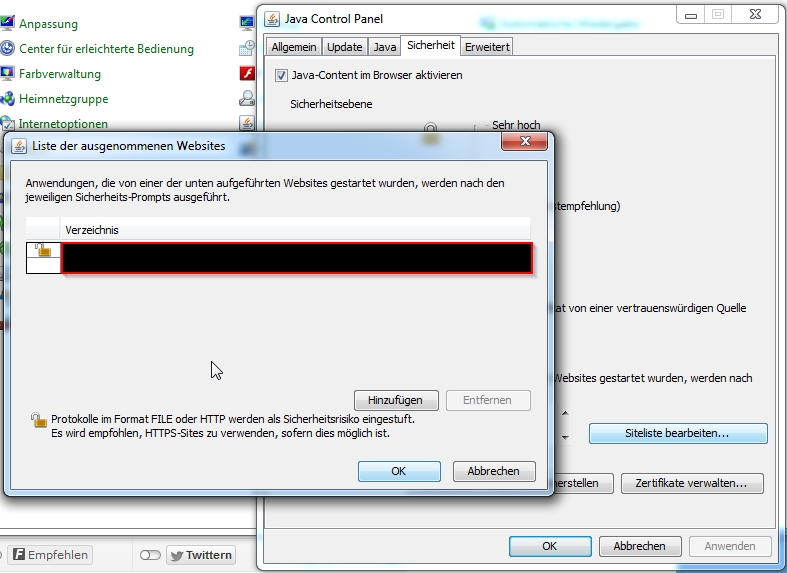Toggle the switch left of Twittern

click(x=150, y=555)
